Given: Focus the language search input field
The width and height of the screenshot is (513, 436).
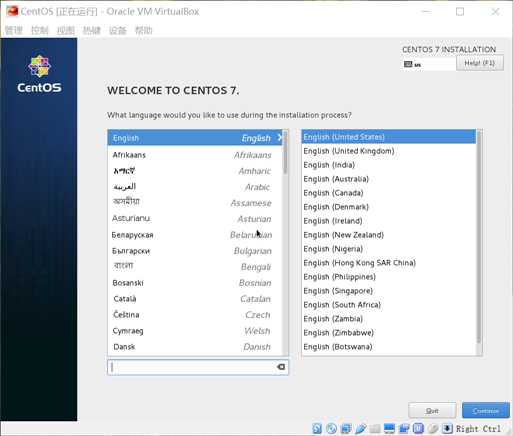Looking at the screenshot, I should [198, 367].
